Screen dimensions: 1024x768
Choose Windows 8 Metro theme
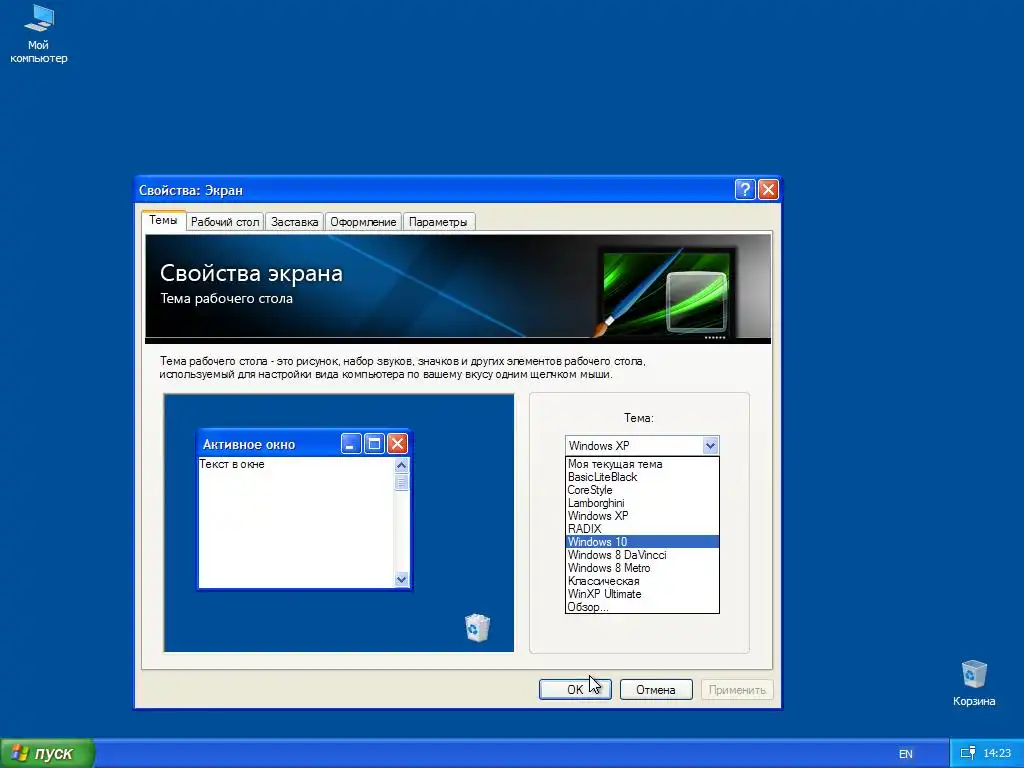[x=642, y=568]
